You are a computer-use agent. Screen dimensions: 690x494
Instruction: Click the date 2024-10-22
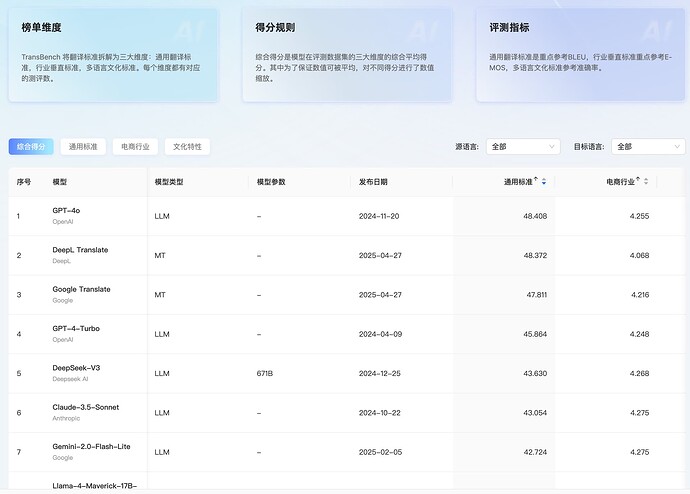click(x=380, y=413)
